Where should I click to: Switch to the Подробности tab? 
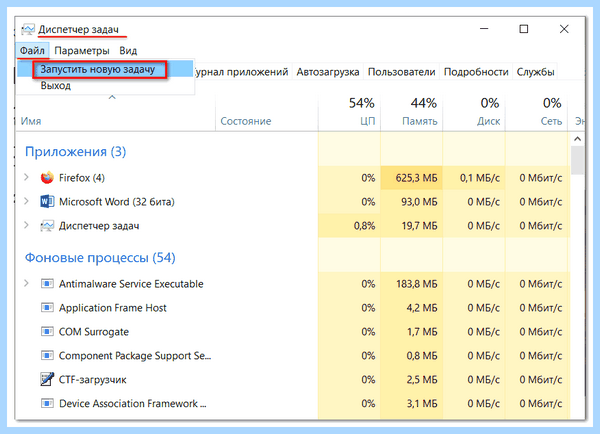click(476, 72)
